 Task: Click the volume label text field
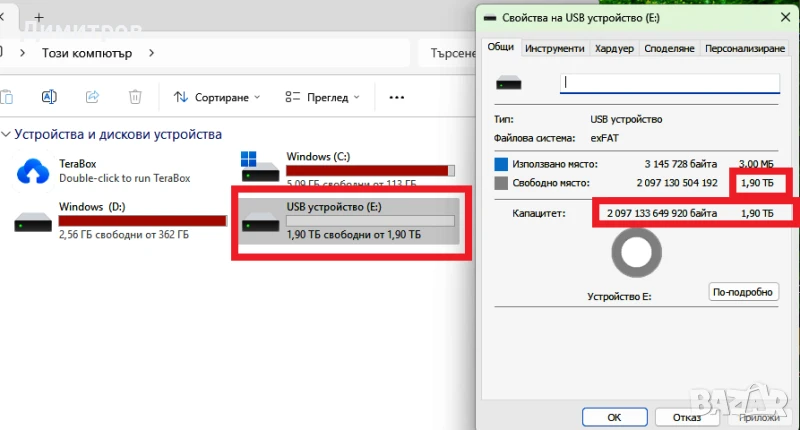coord(669,84)
